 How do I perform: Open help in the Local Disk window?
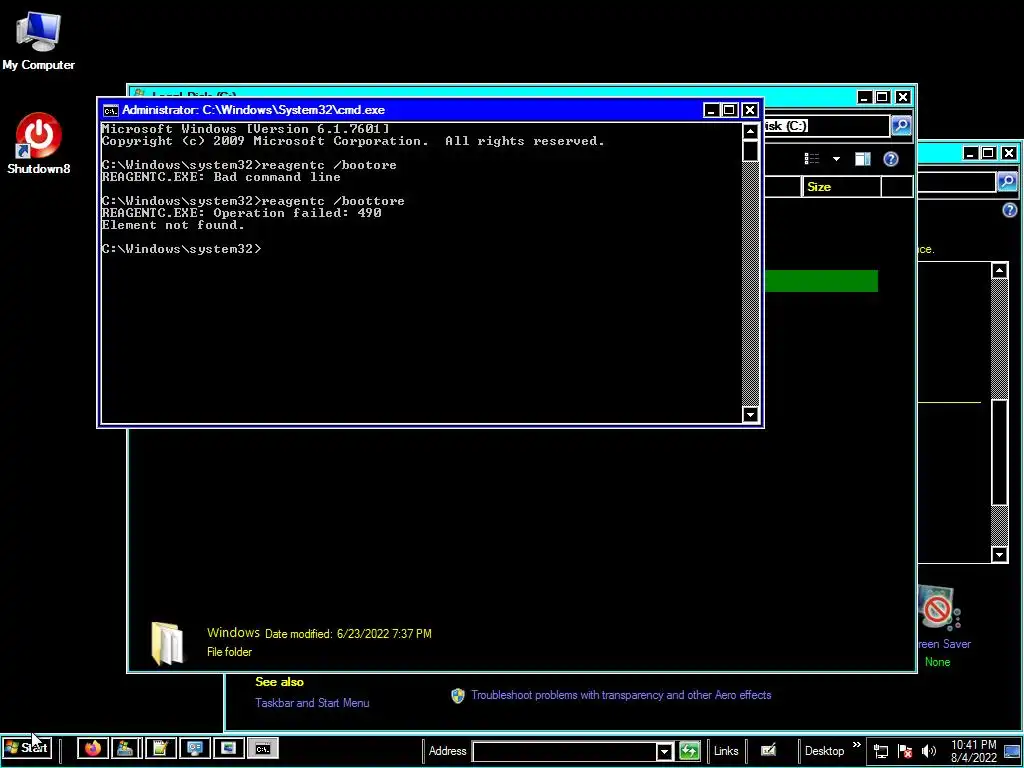point(891,159)
